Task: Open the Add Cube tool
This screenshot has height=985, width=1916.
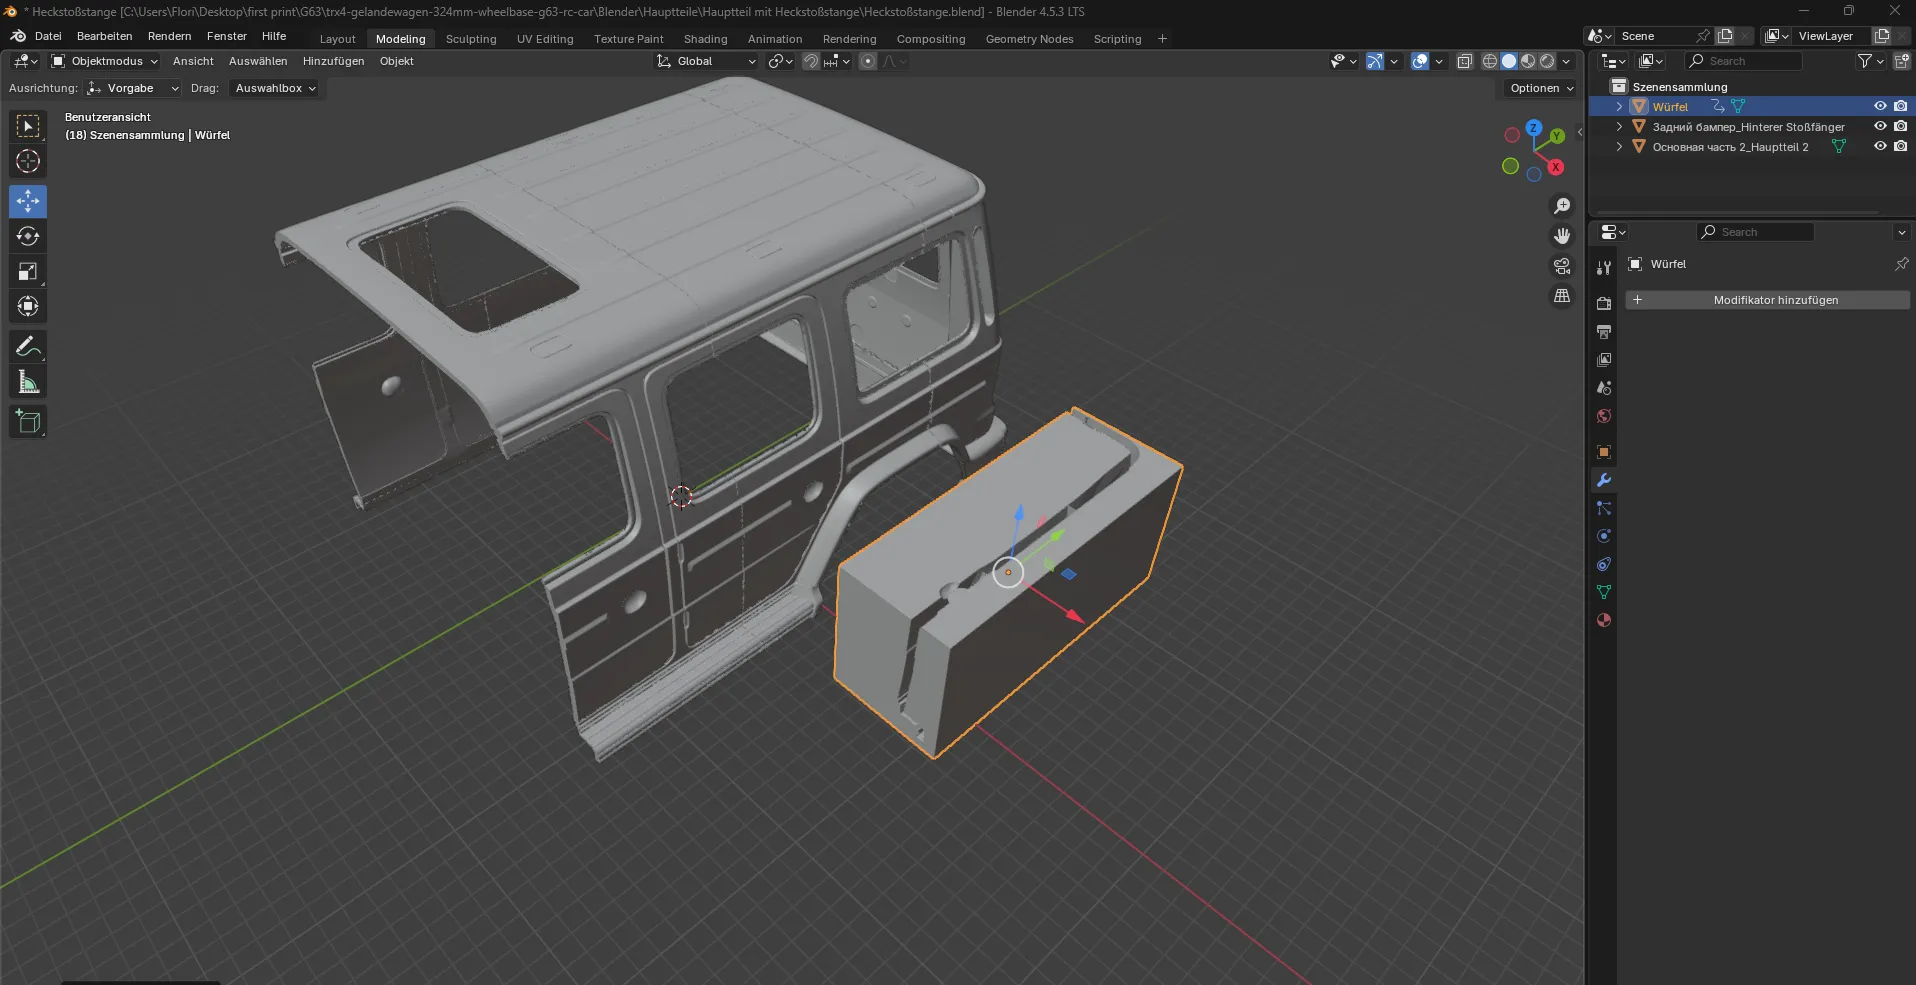Action: pyautogui.click(x=28, y=421)
